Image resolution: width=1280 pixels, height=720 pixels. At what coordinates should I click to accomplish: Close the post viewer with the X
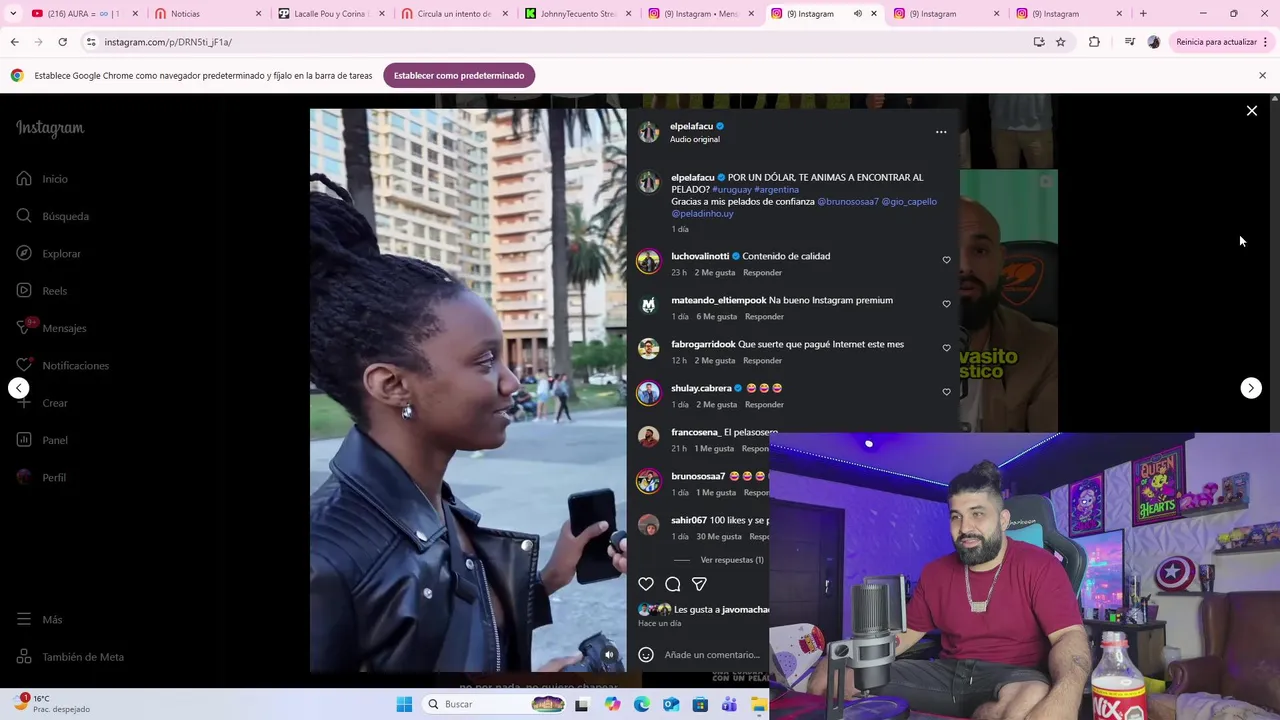(1251, 111)
